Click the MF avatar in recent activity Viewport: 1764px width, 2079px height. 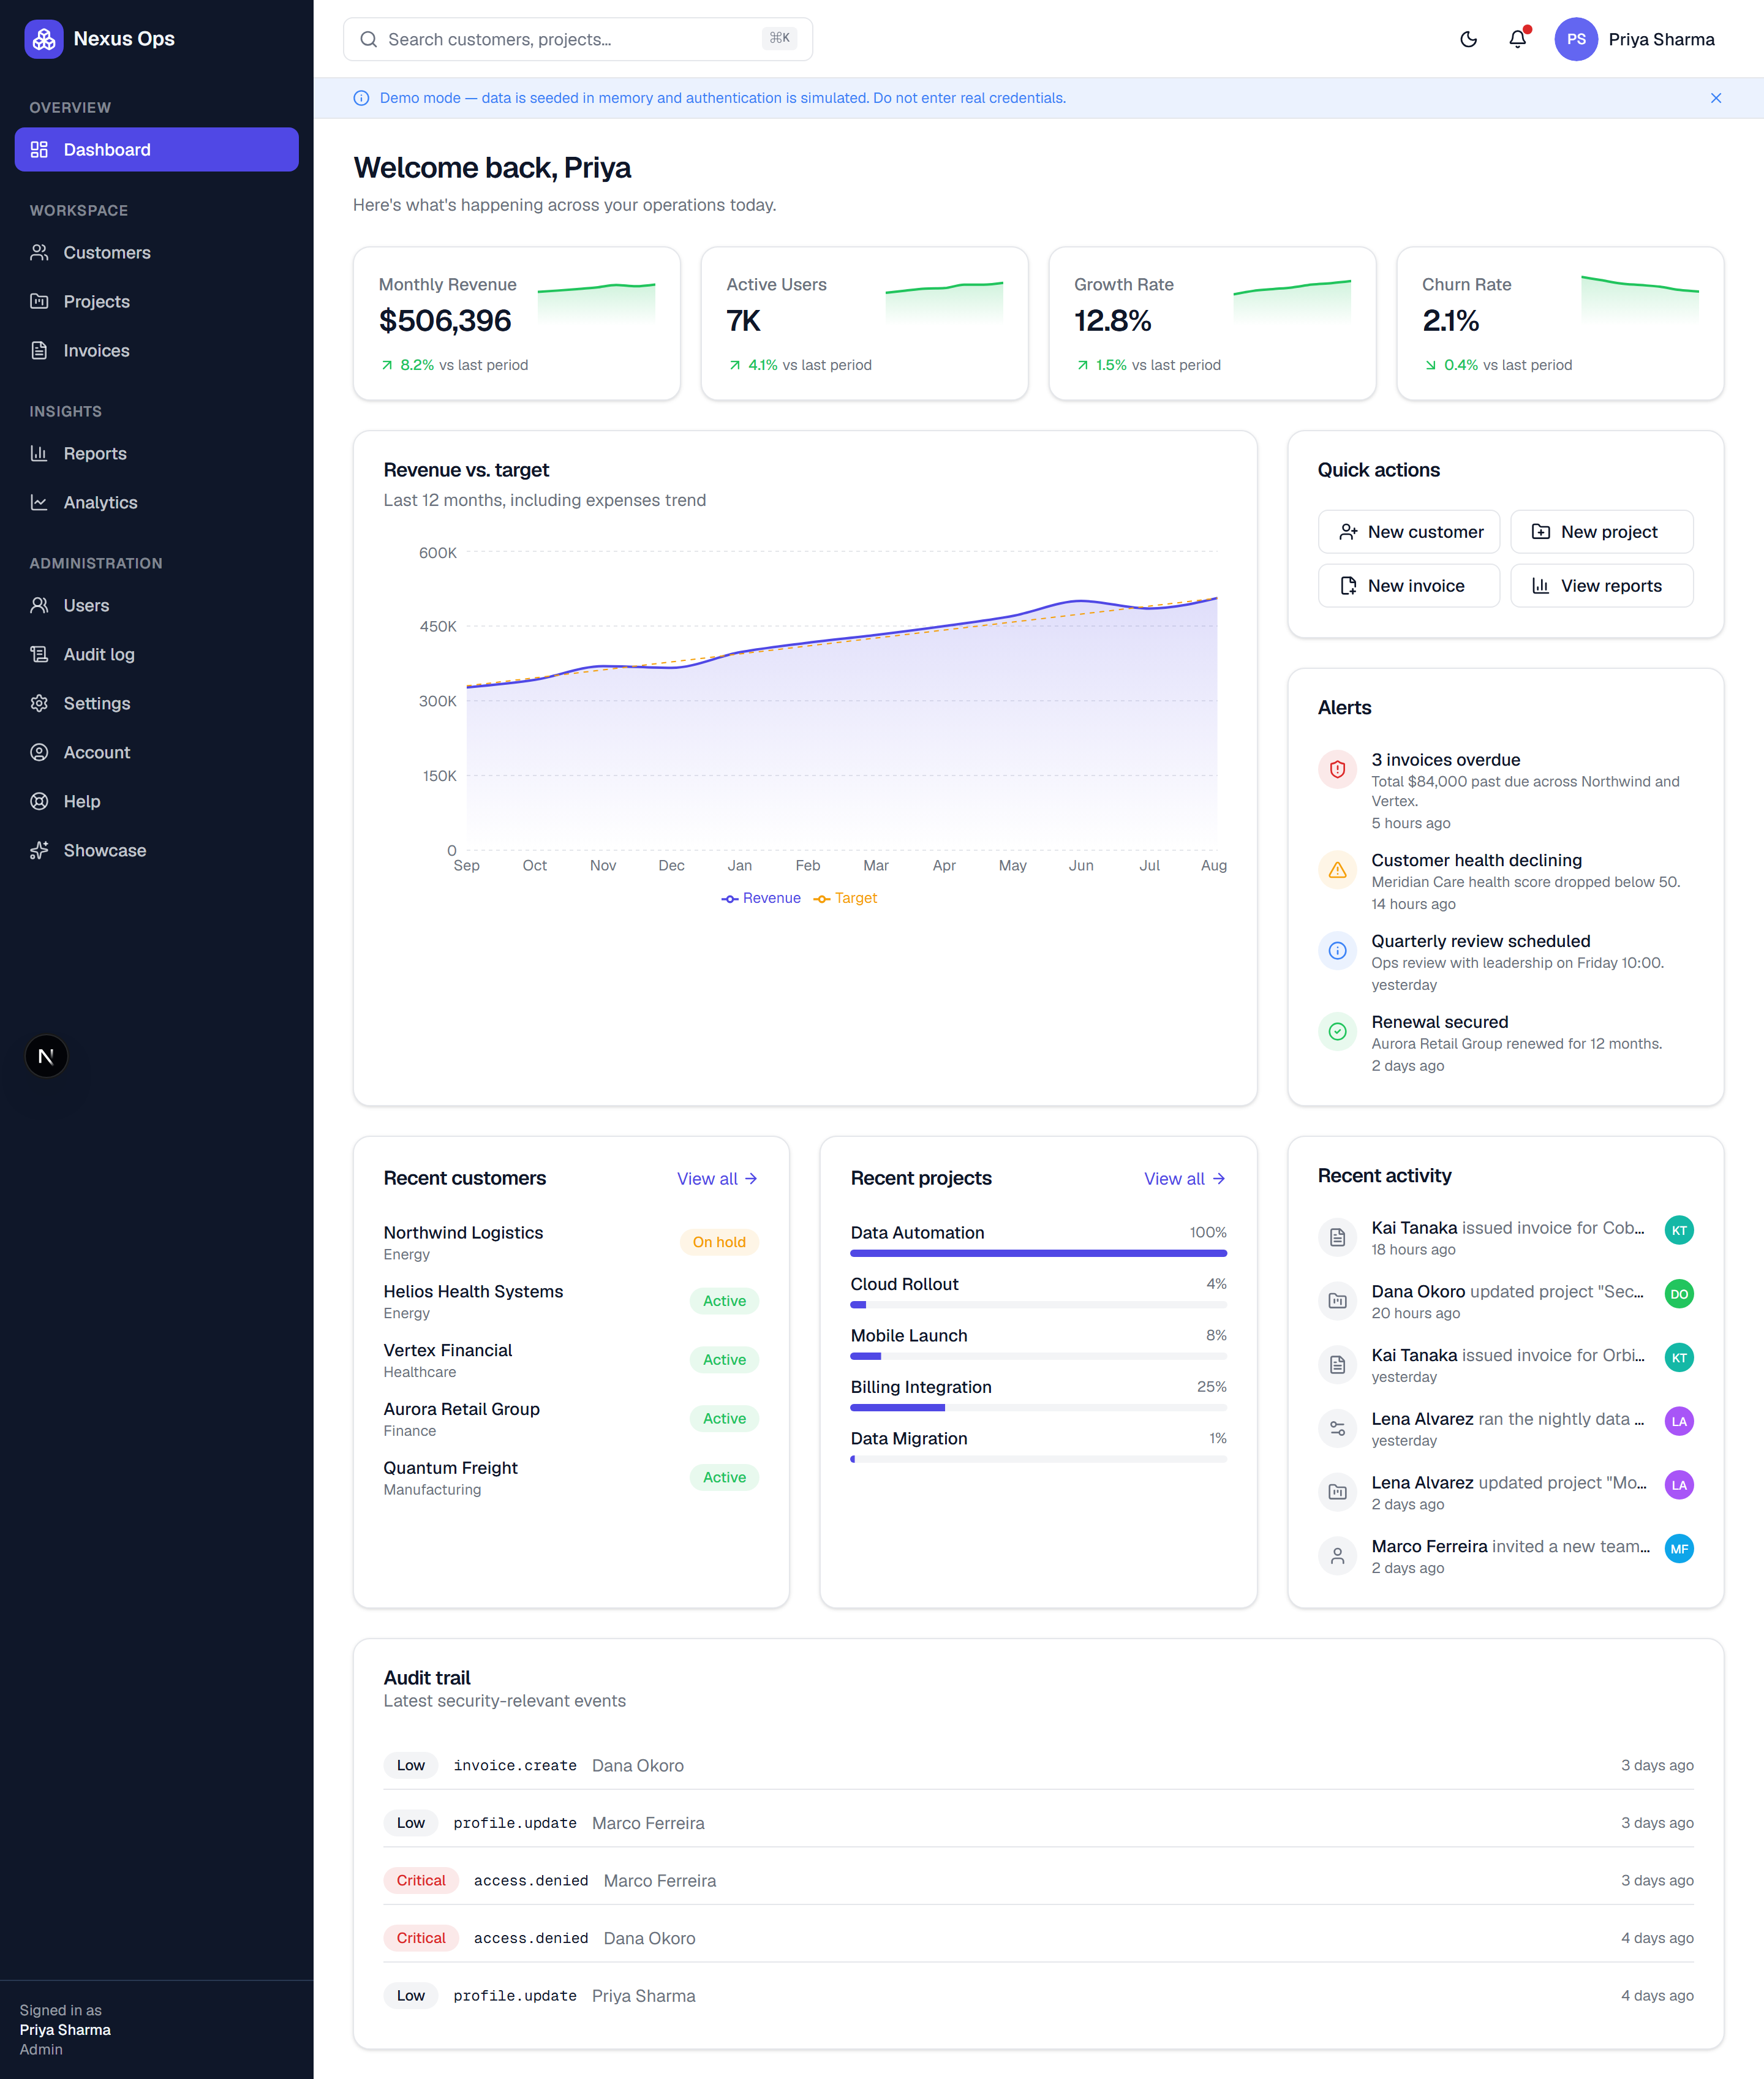(1678, 1548)
